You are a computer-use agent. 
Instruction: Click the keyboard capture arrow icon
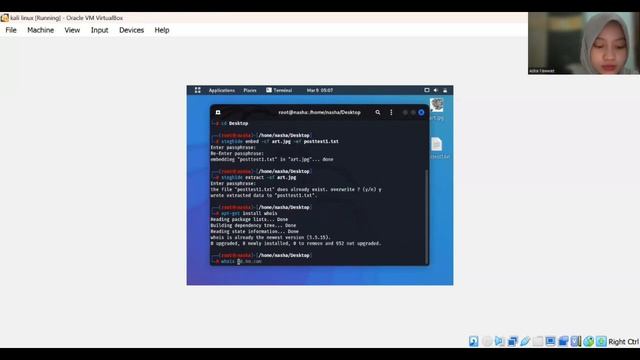(x=601, y=341)
